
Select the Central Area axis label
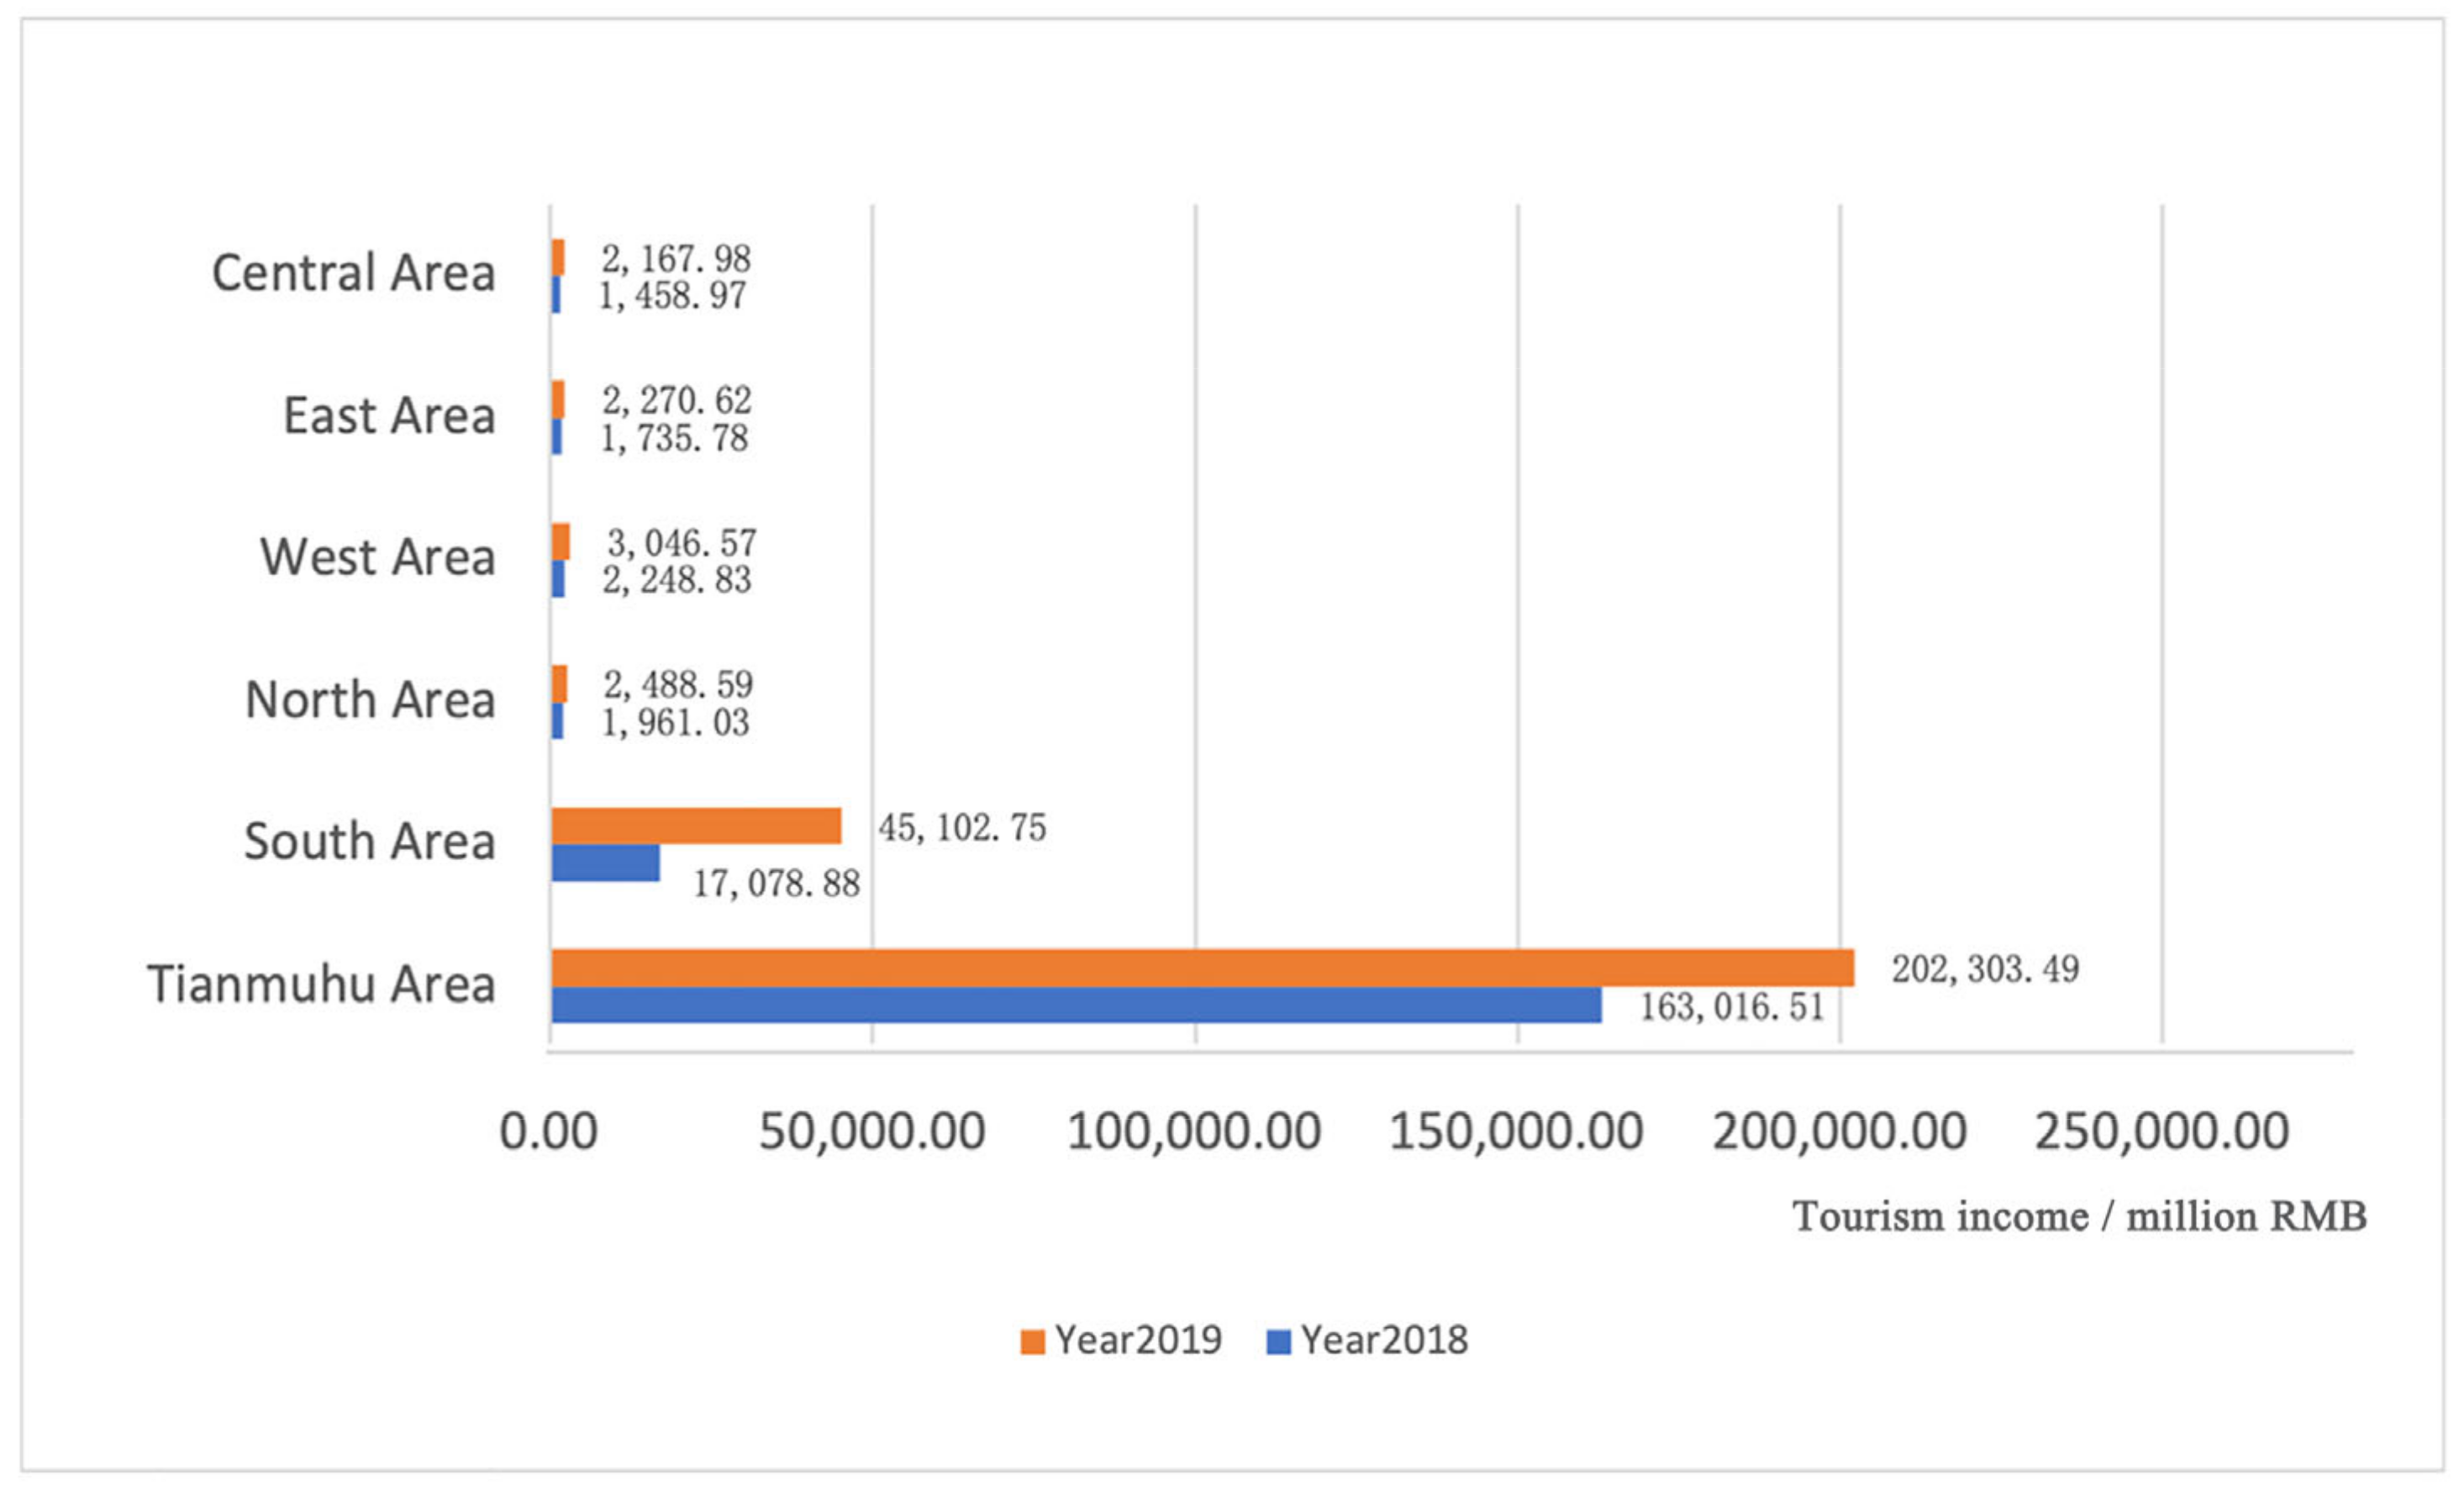[353, 273]
